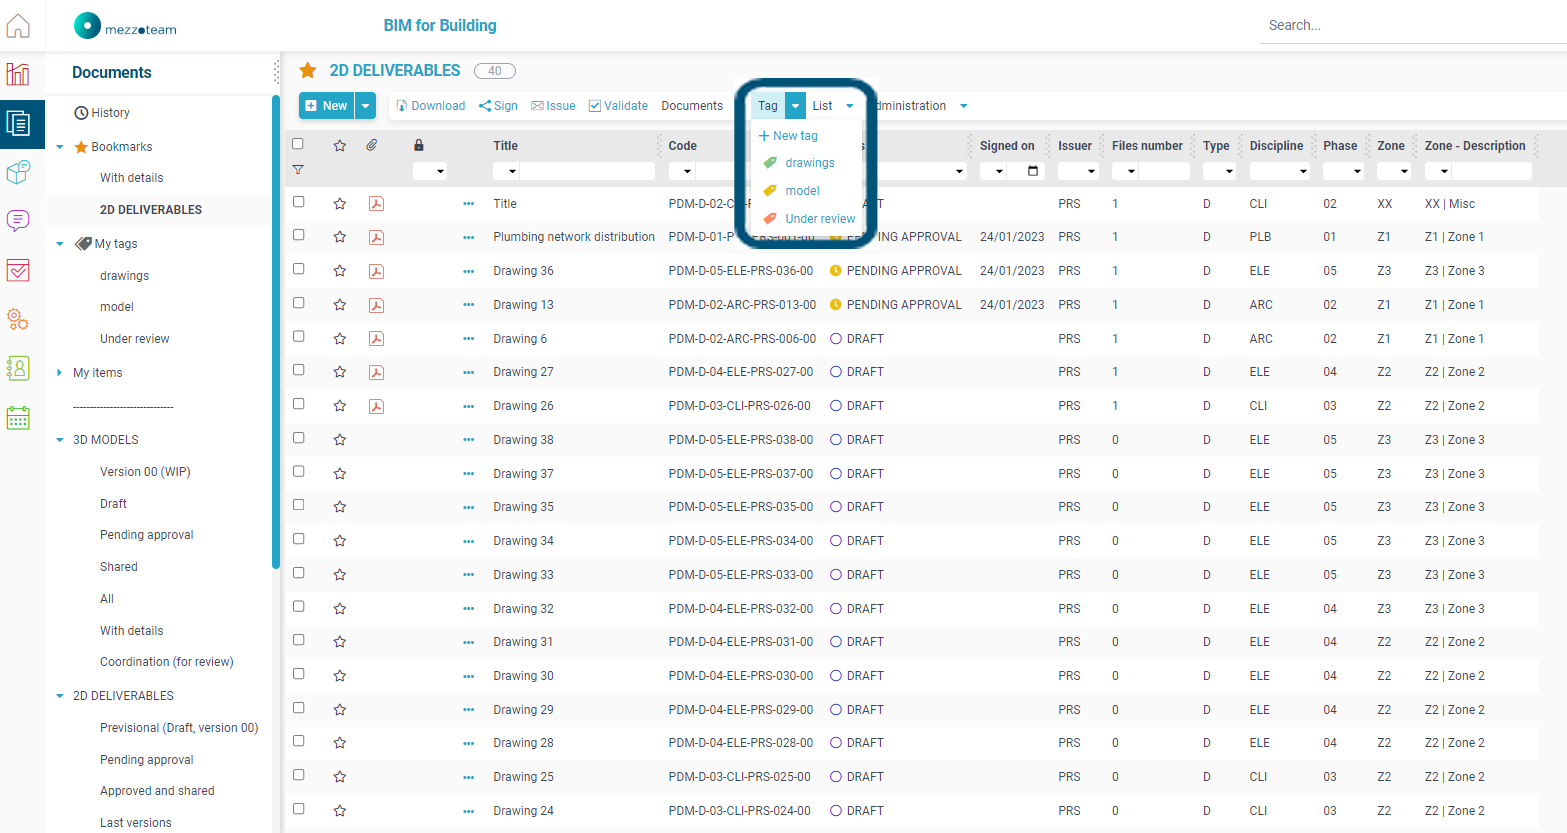The image size is (1567, 833).
Task: Open the tasks checklist icon in rail
Action: [x=18, y=270]
